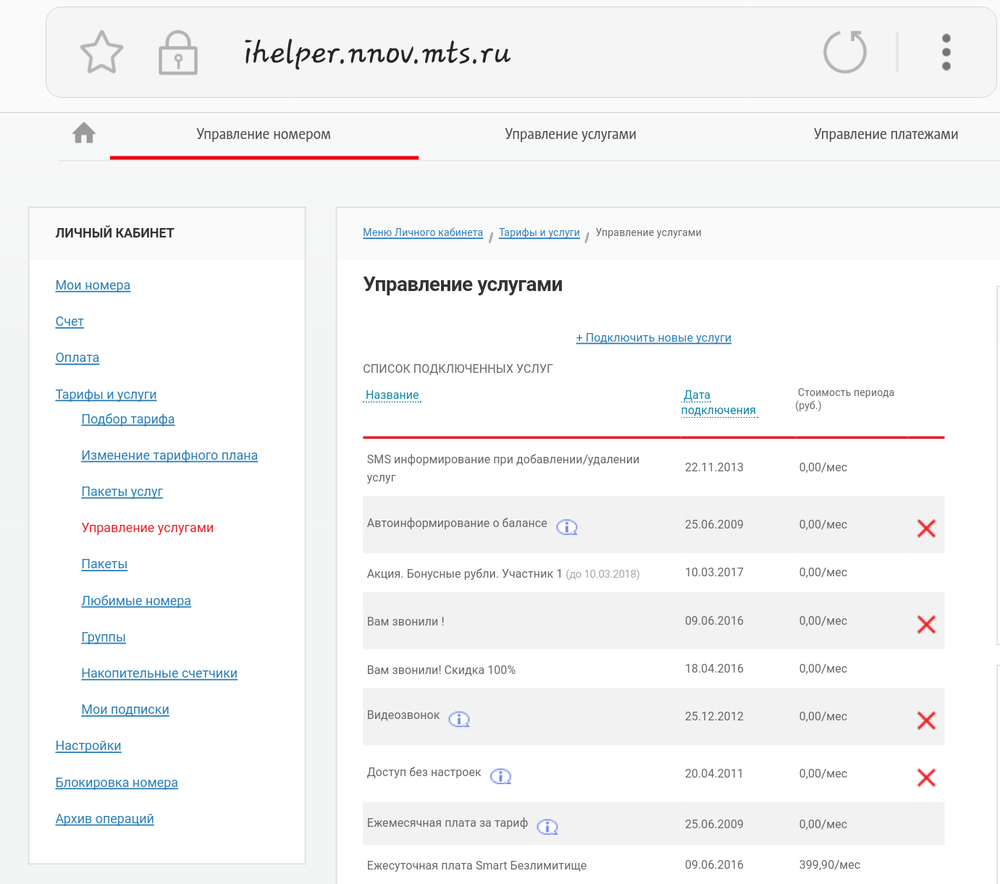1000x884 pixels.
Task: Open info bubble for Автоинформирование о балансе
Action: pyautogui.click(x=567, y=527)
